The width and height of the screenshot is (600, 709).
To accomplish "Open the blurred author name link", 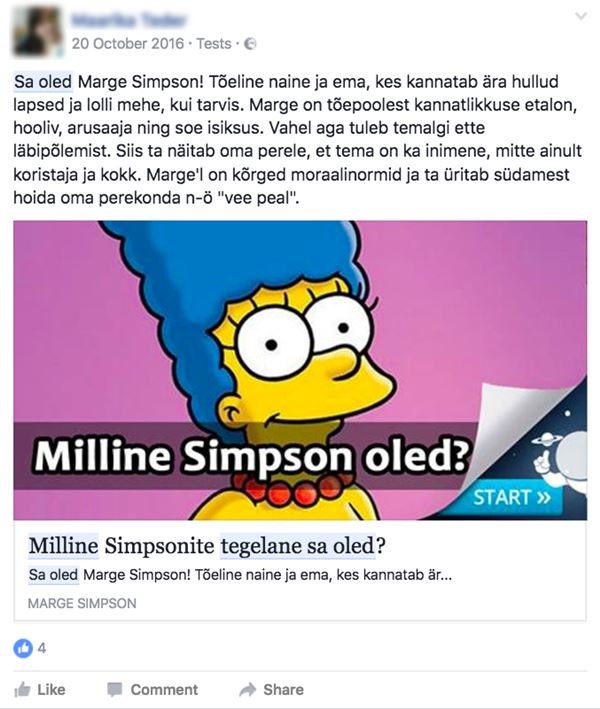I will pos(128,21).
